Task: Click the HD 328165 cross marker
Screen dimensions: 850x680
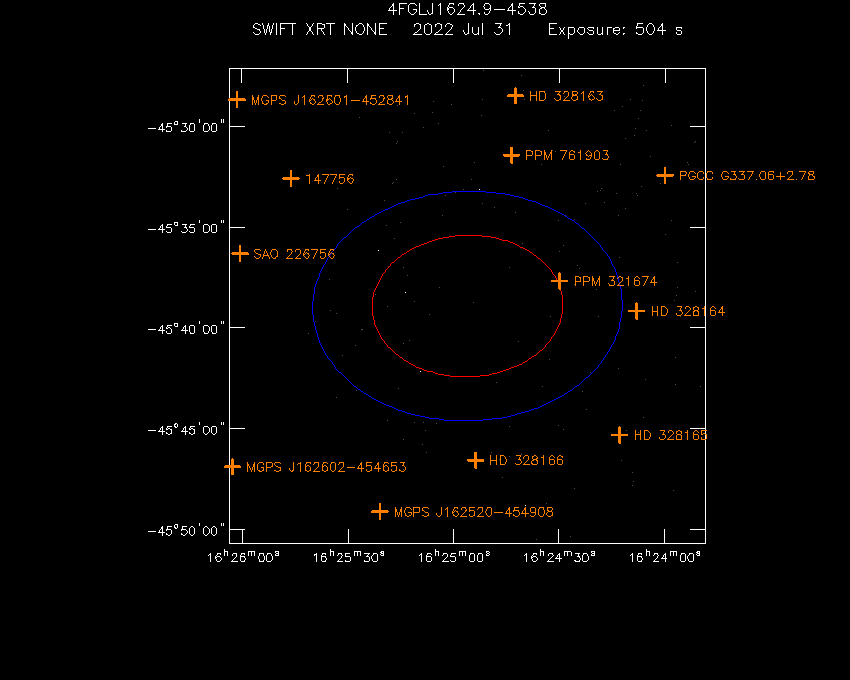Action: point(619,435)
